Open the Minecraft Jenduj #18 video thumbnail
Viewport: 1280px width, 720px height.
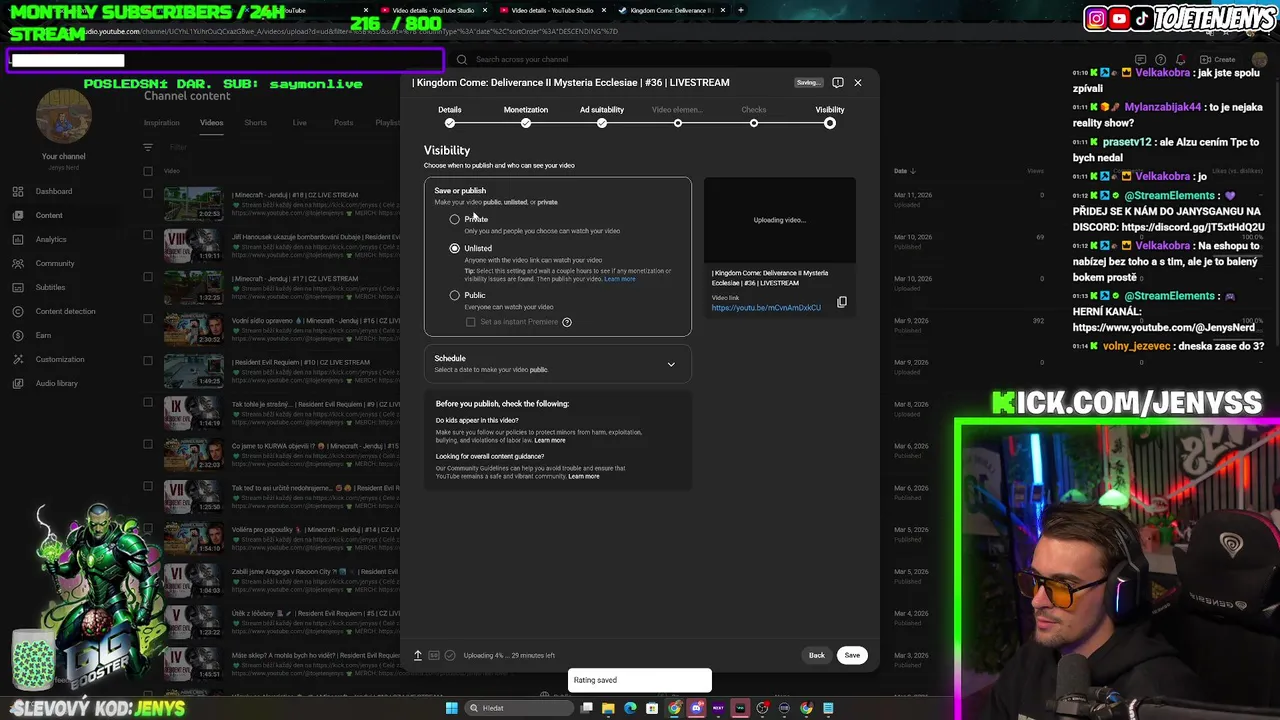click(x=193, y=203)
